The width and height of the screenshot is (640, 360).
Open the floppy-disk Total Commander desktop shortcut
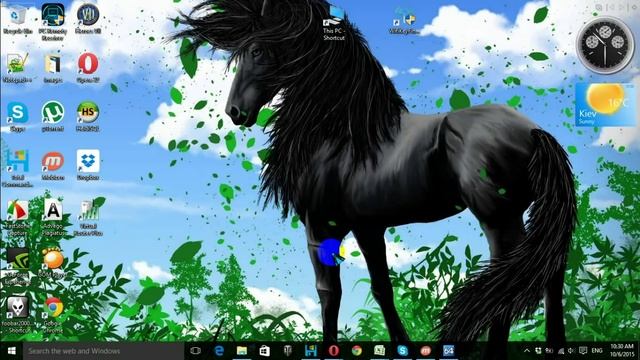click(x=18, y=168)
